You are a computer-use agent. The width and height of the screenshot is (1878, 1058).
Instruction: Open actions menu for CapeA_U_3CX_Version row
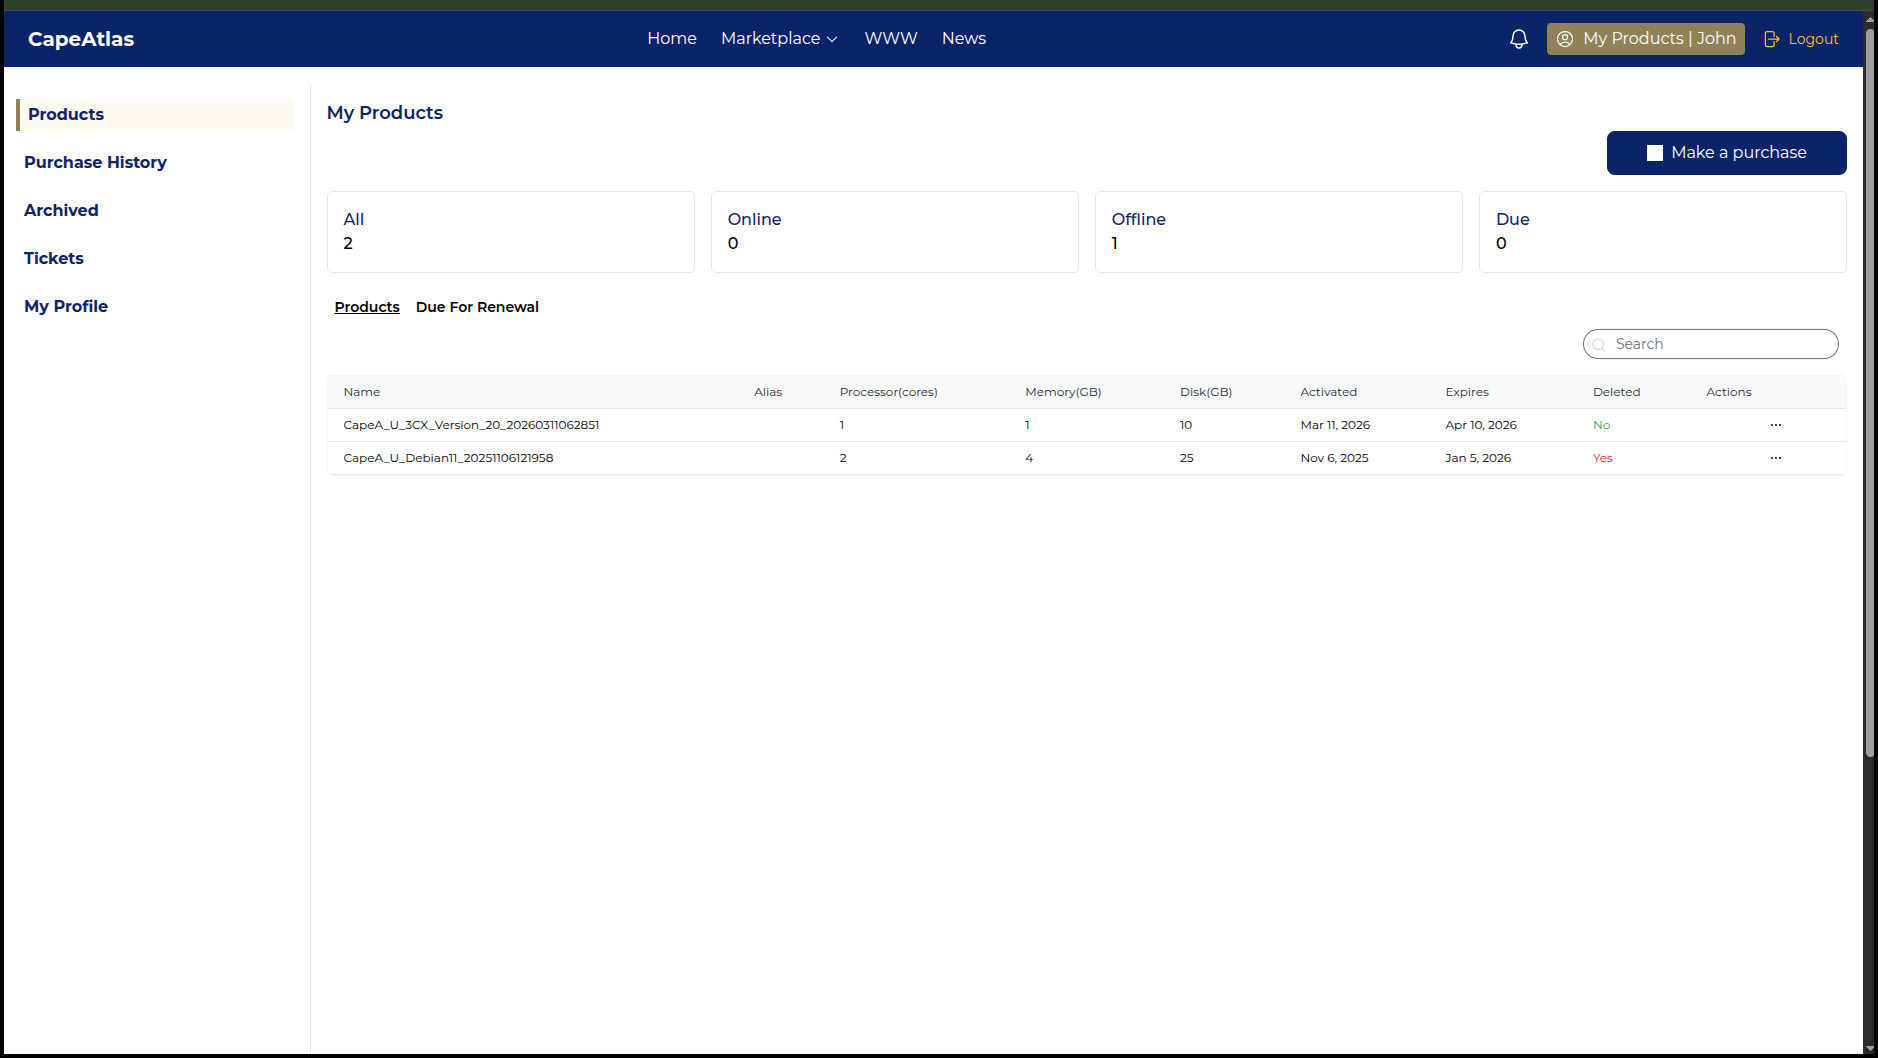point(1776,425)
